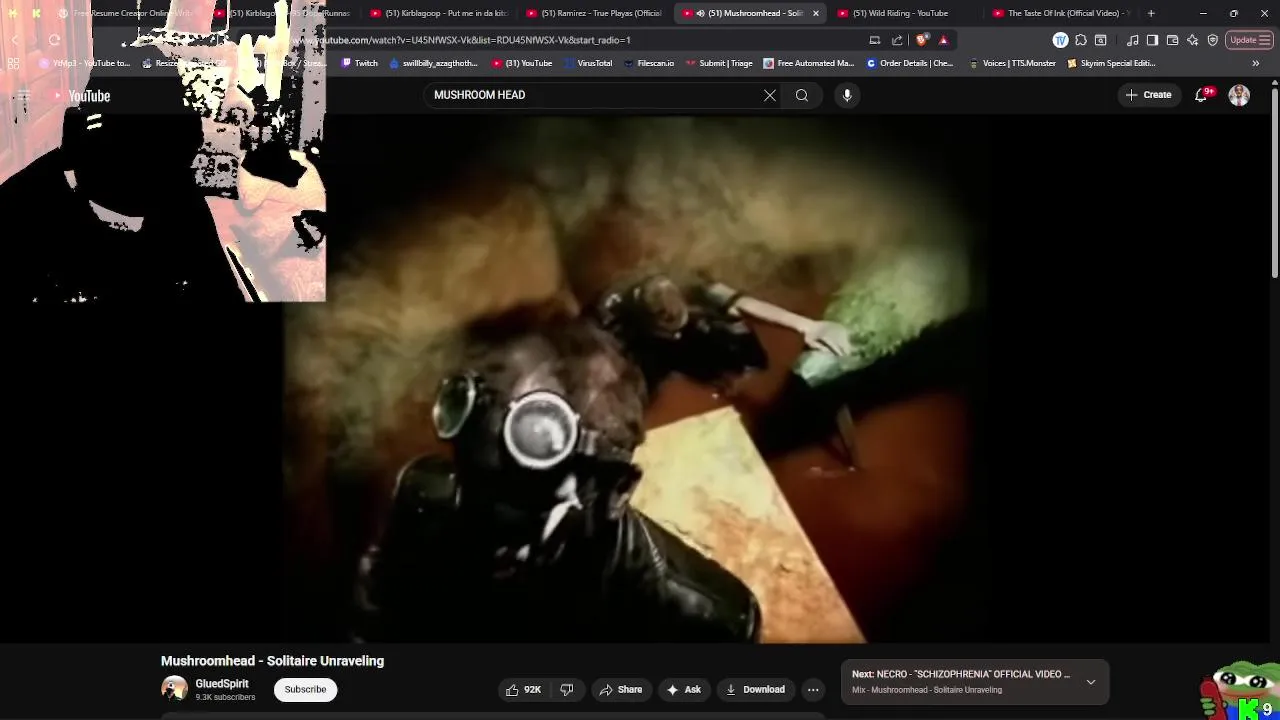Viewport: 1280px width, 720px height.
Task: Click the cast screen icon in address bar
Action: (x=875, y=40)
